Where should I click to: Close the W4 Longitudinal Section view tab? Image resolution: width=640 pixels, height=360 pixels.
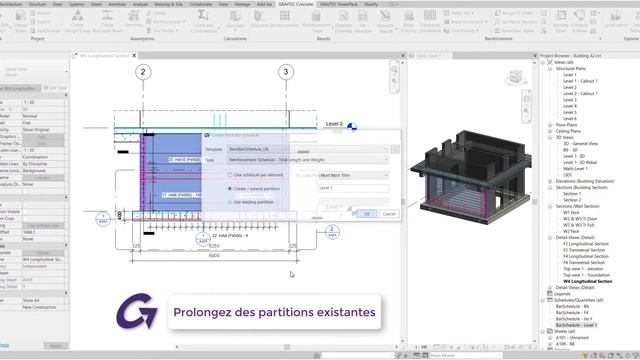pos(134,56)
